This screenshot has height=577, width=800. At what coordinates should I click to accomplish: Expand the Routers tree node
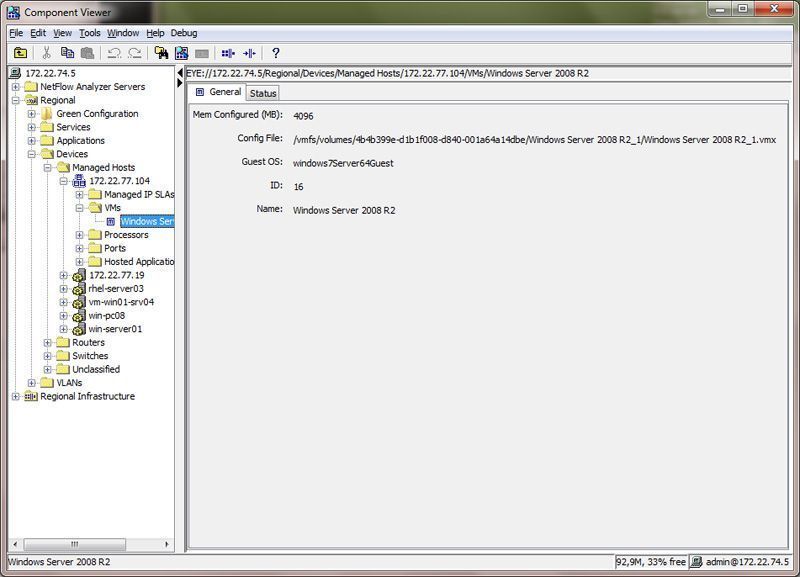[47, 342]
